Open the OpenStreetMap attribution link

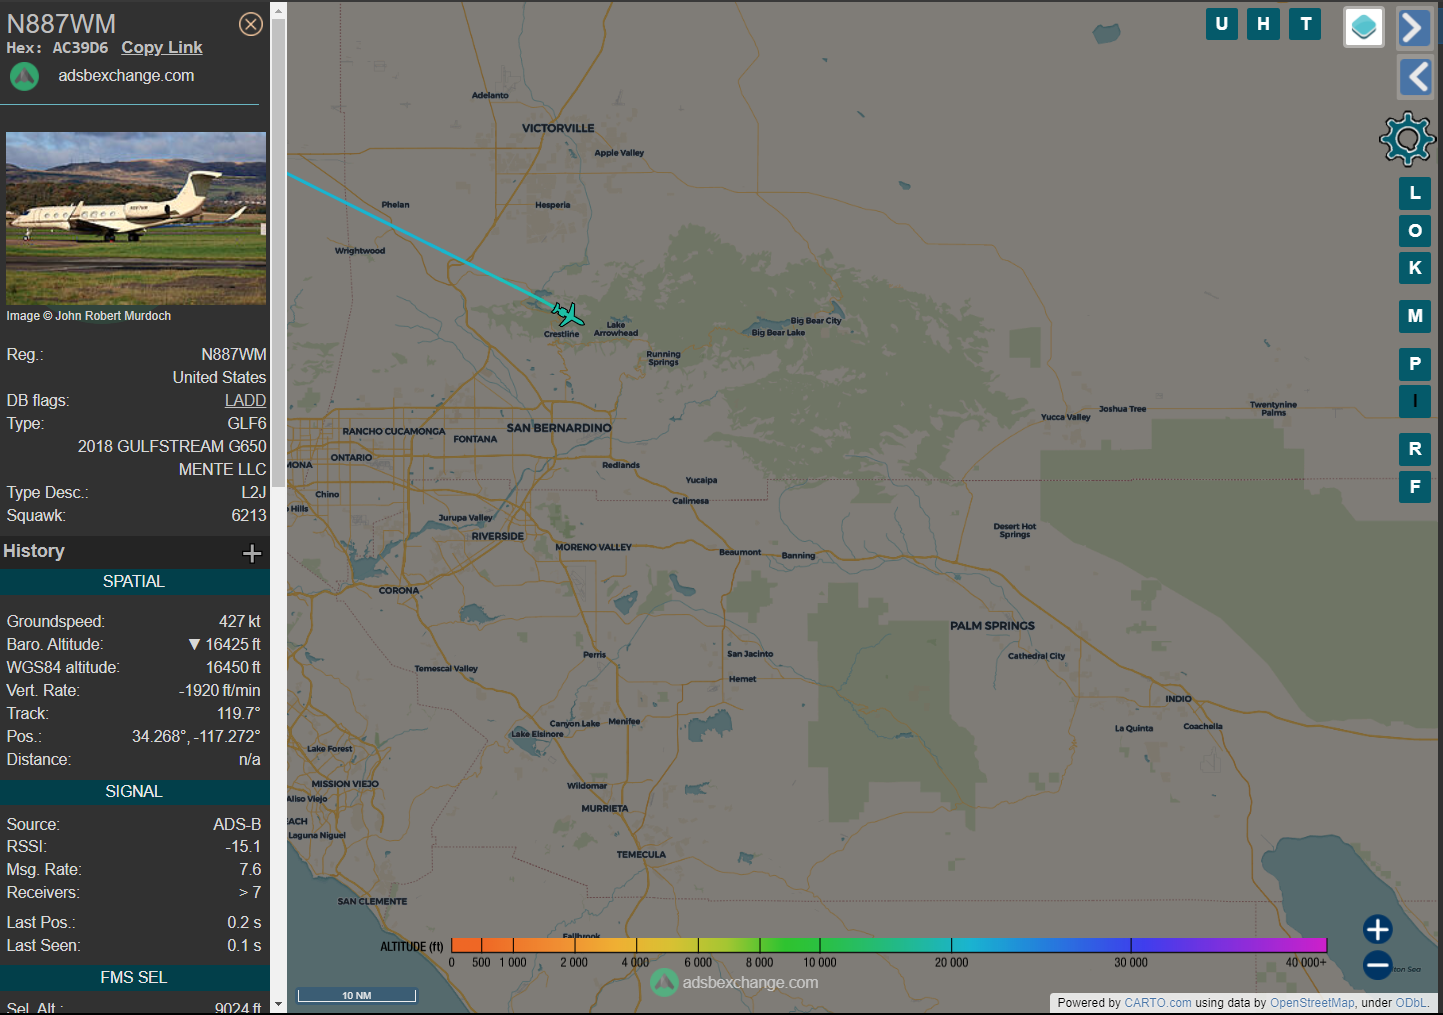tap(1312, 1003)
